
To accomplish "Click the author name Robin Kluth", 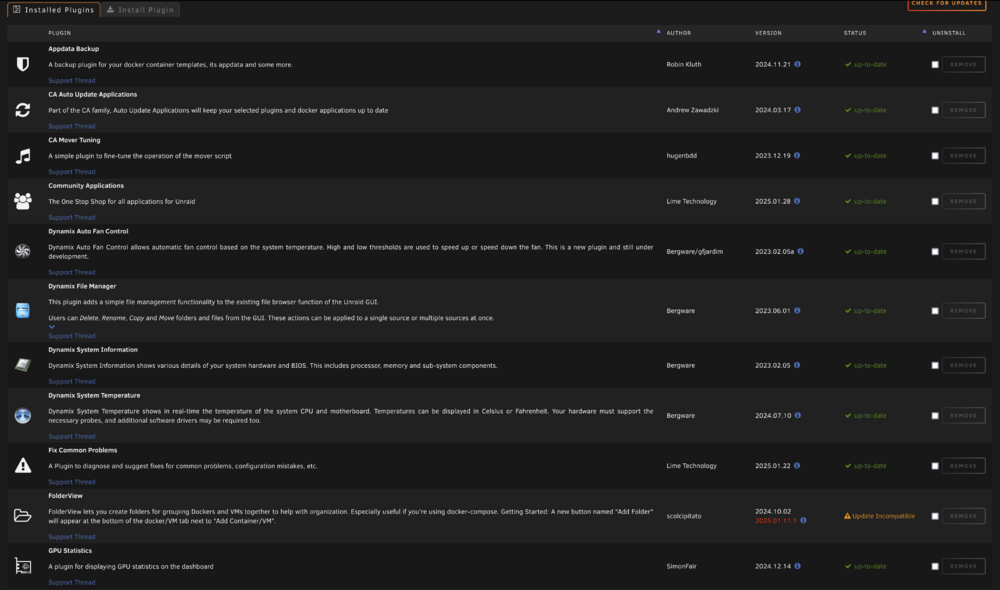I will [x=684, y=64].
